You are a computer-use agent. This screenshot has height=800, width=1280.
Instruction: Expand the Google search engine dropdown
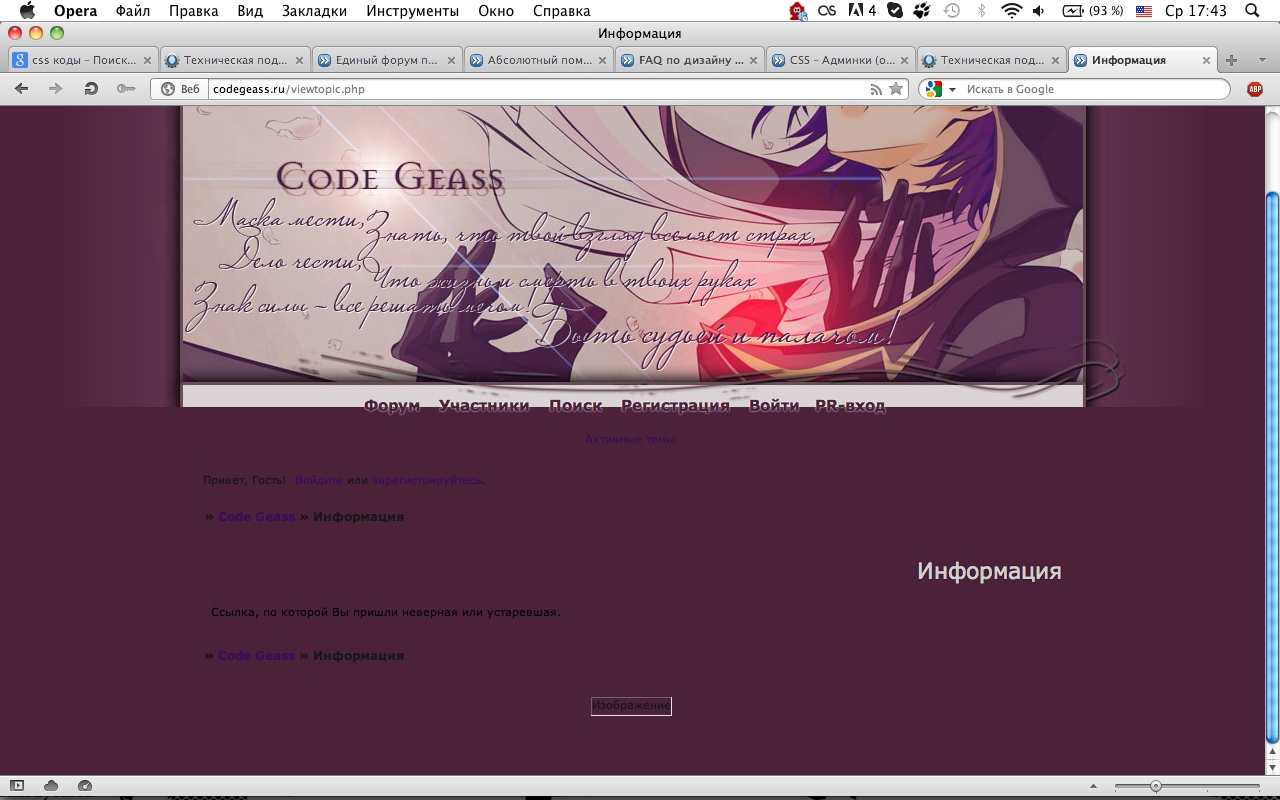tap(952, 90)
